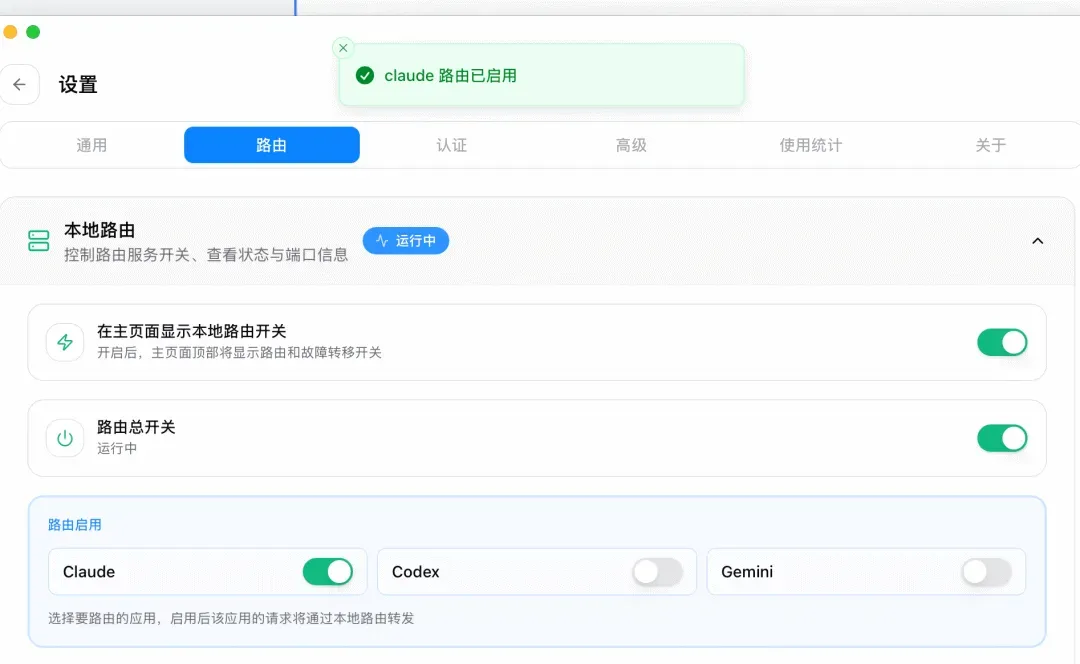
Task: Click the 设置 page title
Action: point(78,85)
